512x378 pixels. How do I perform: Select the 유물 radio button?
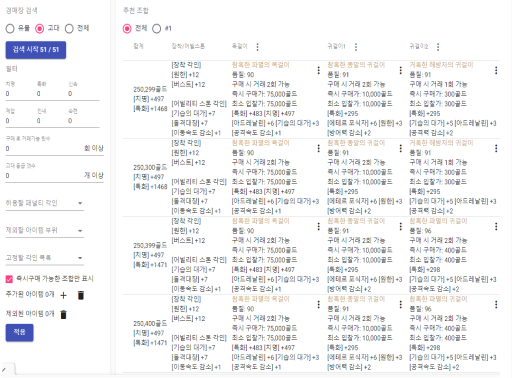pos(10,29)
